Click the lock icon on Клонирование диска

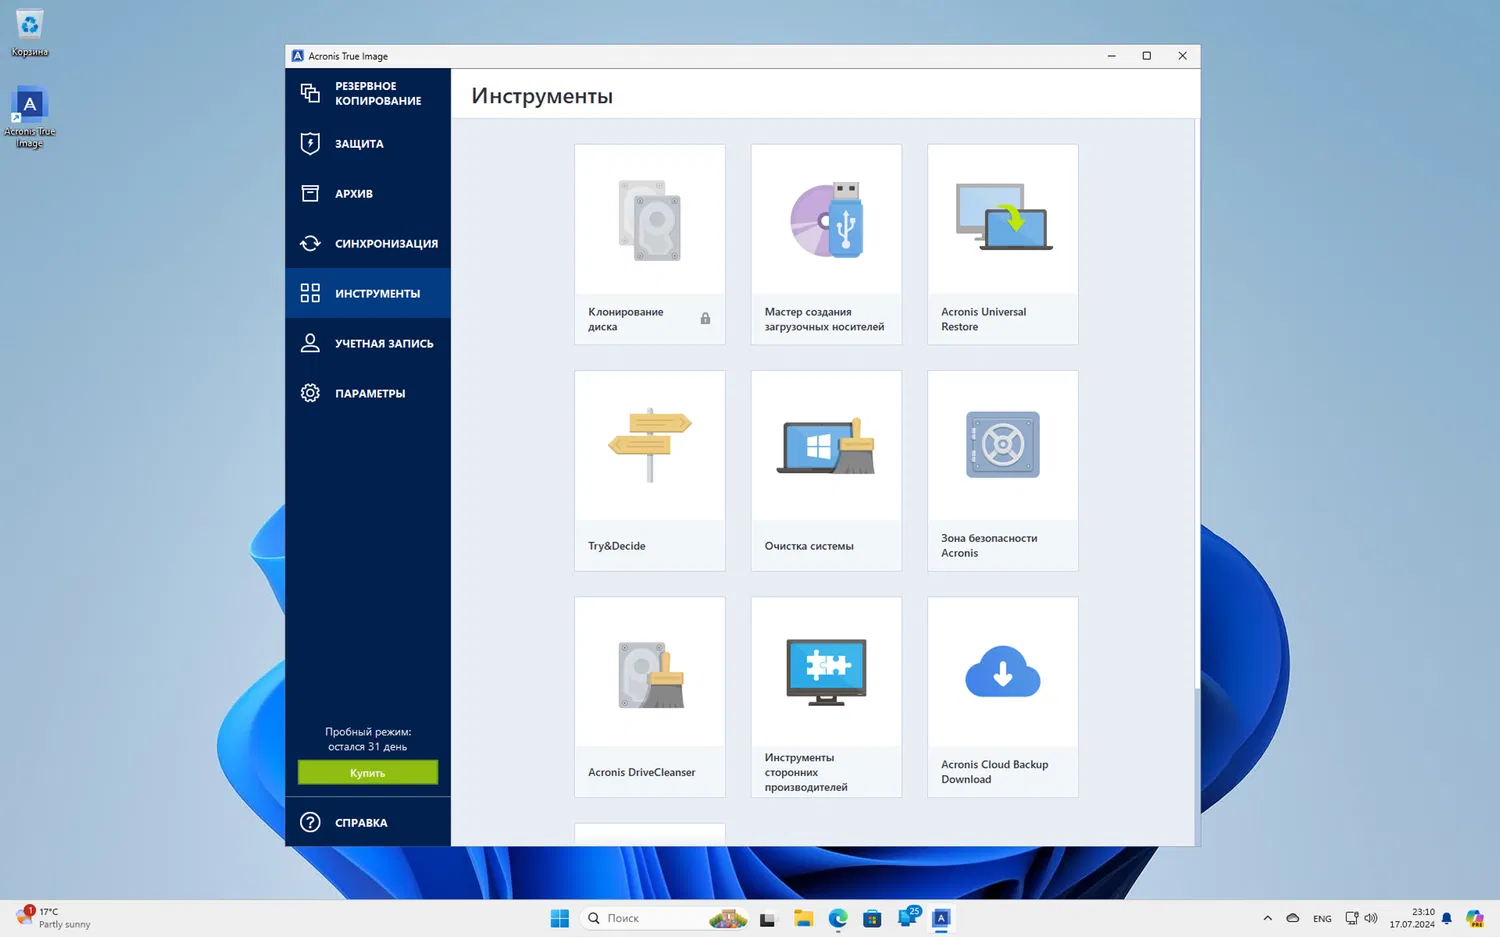point(705,319)
